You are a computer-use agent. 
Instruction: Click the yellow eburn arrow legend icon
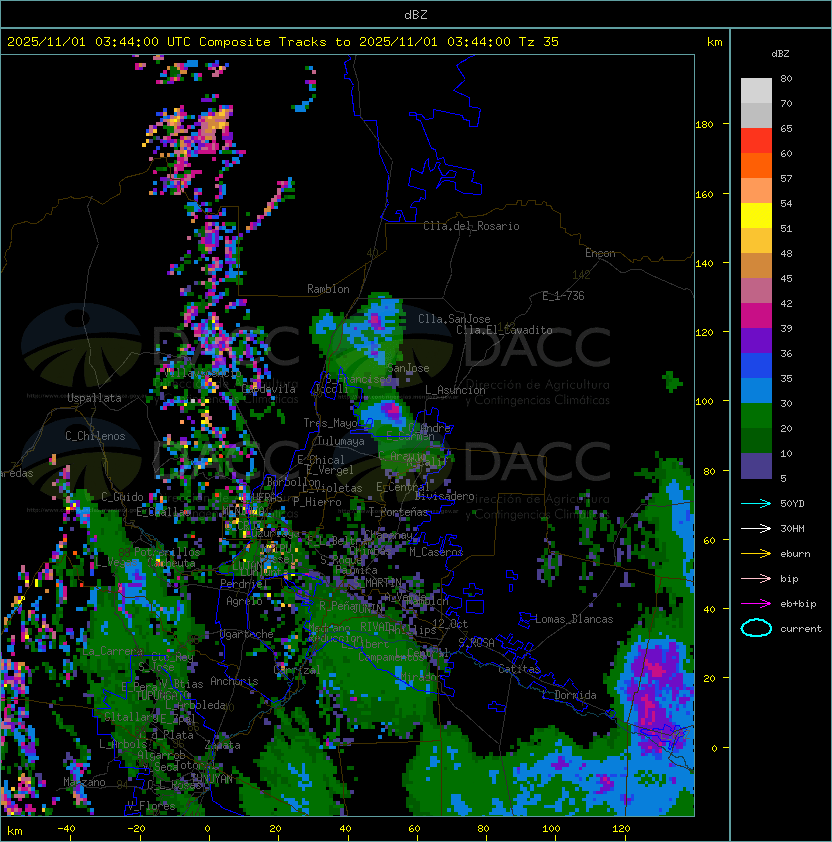756,554
